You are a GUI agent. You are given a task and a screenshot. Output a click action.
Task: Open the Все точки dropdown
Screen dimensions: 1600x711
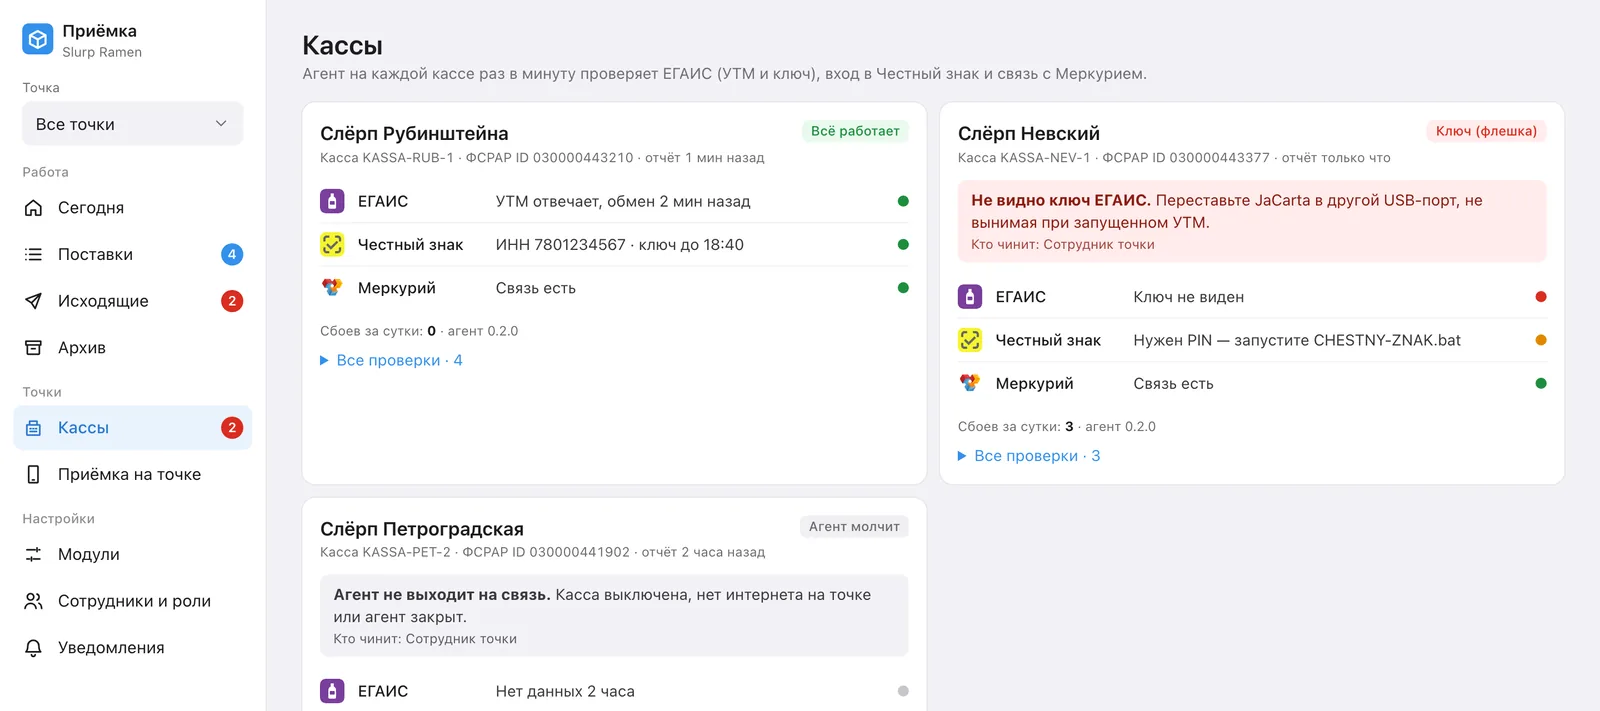[133, 124]
